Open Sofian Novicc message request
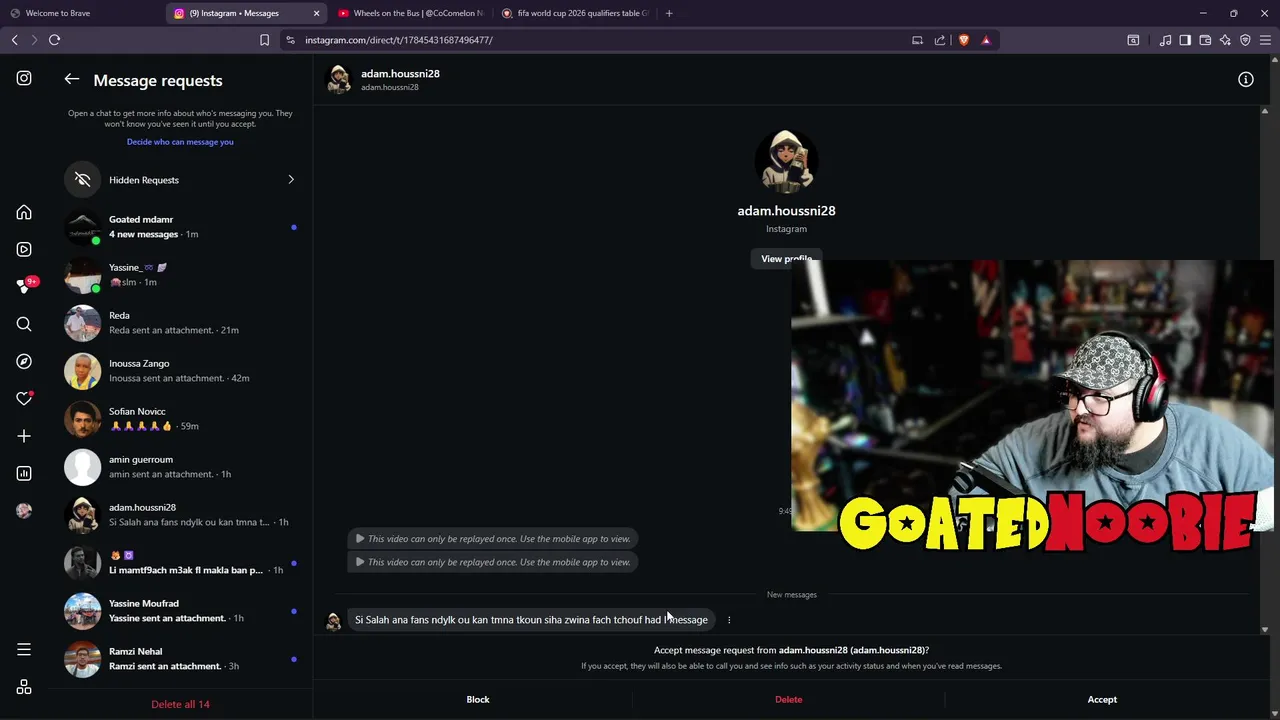 180,419
